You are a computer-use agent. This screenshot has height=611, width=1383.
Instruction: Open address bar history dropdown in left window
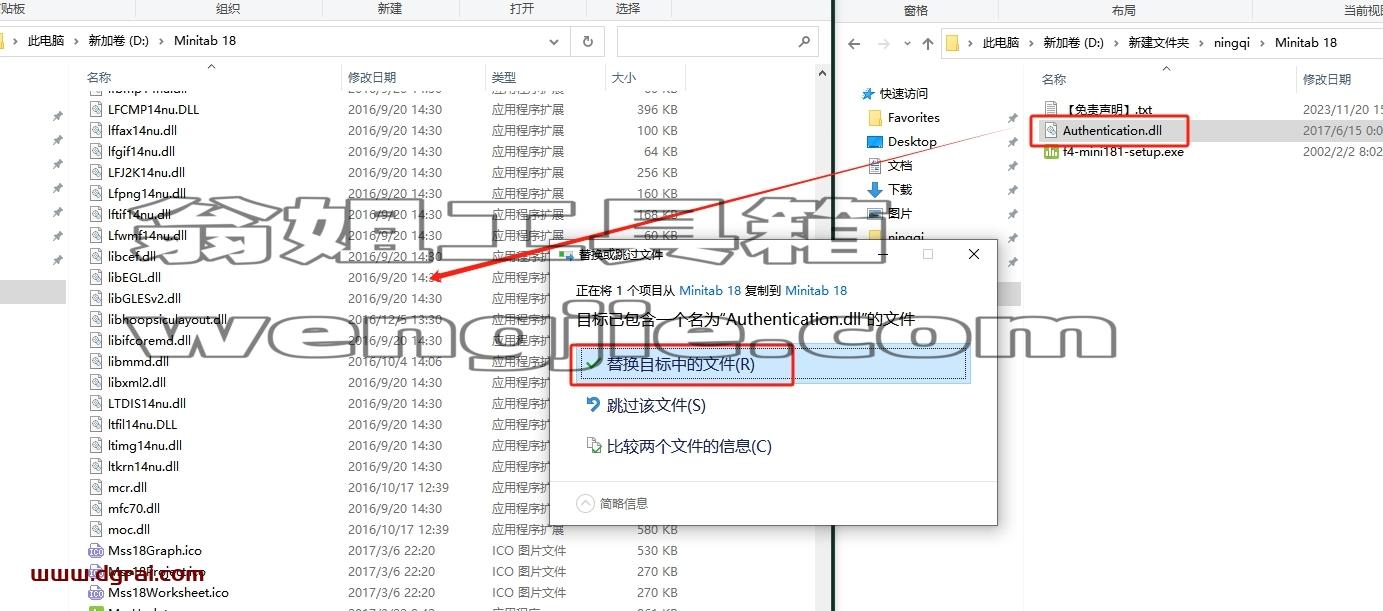click(x=554, y=42)
